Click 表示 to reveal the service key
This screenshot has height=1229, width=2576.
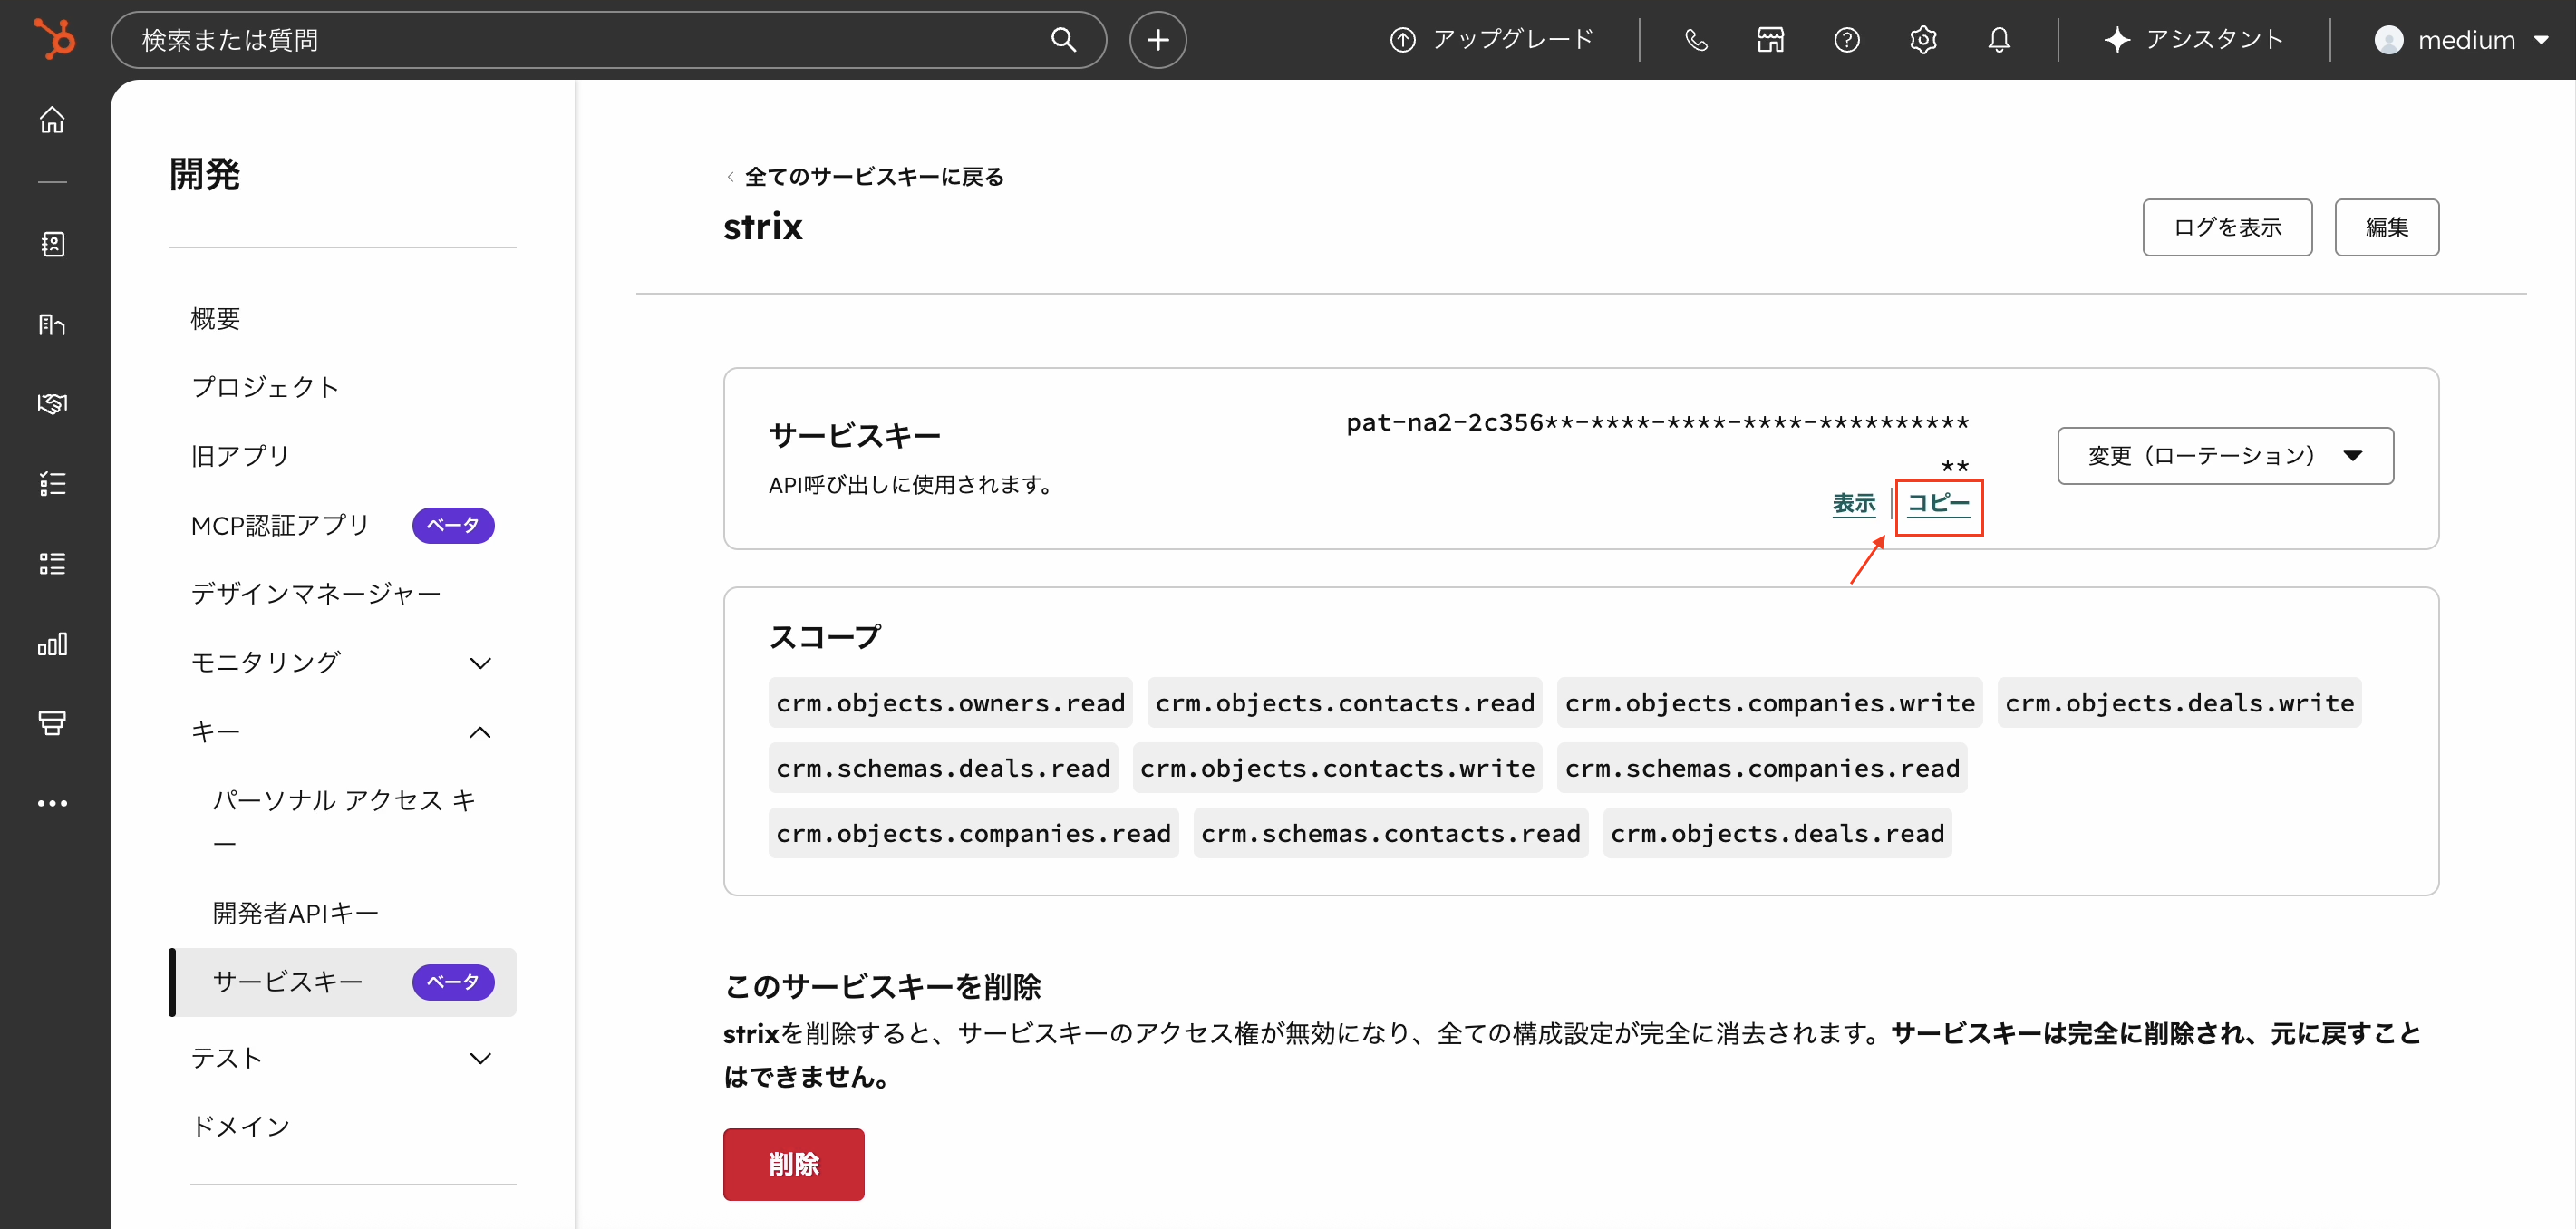coord(1853,503)
